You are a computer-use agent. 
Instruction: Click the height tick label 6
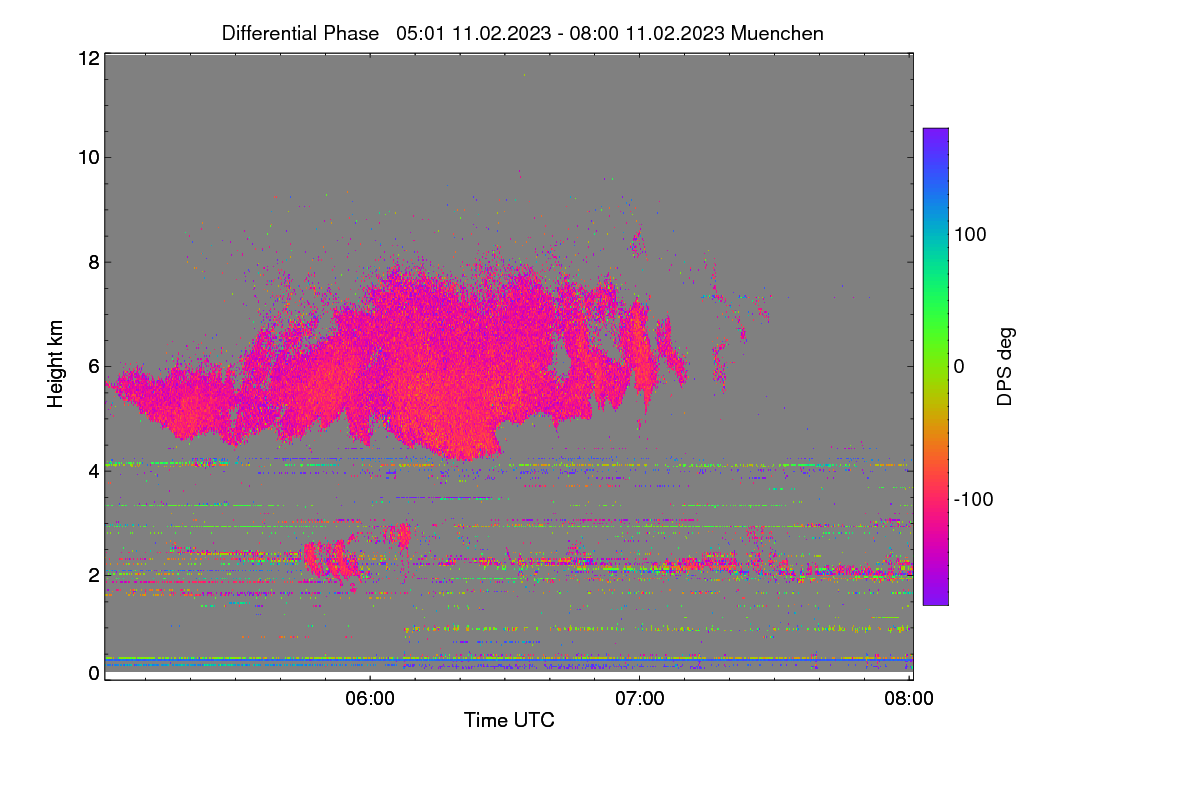[x=94, y=366]
